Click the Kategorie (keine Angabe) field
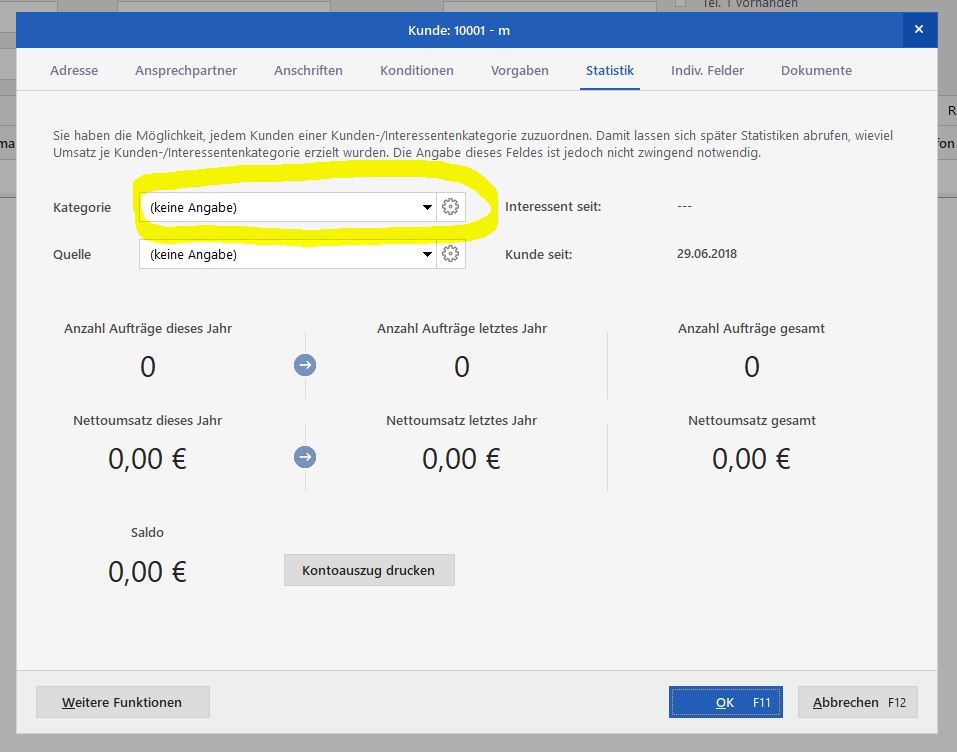 pos(287,207)
